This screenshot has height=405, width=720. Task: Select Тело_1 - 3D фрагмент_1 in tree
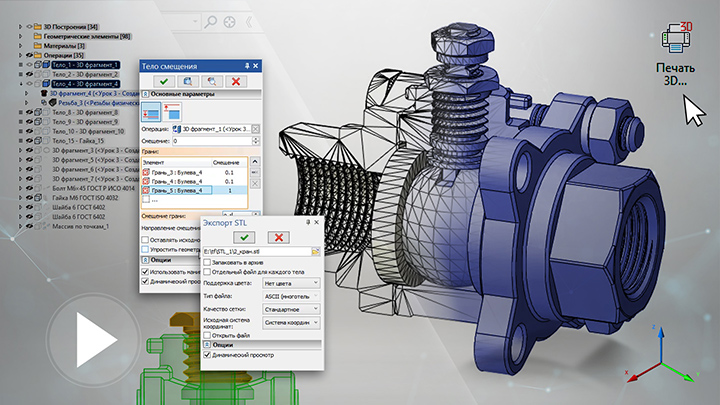tap(85, 66)
